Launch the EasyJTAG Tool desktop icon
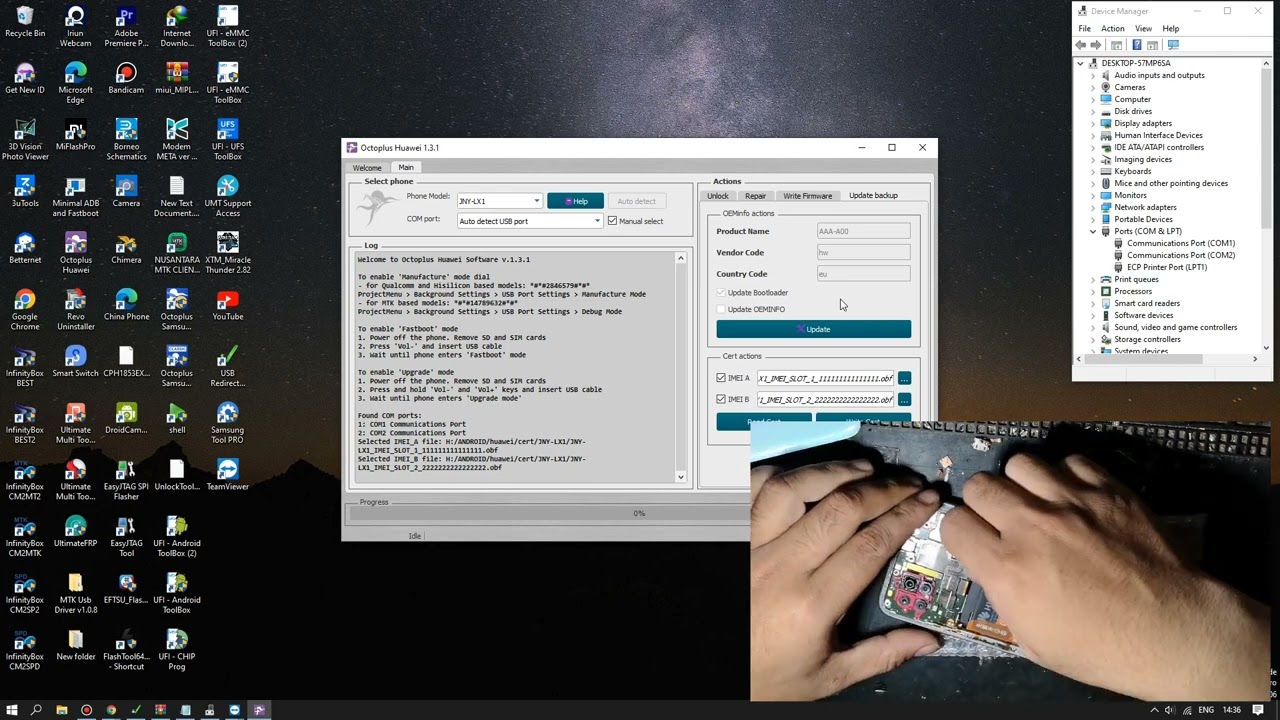 [126, 537]
